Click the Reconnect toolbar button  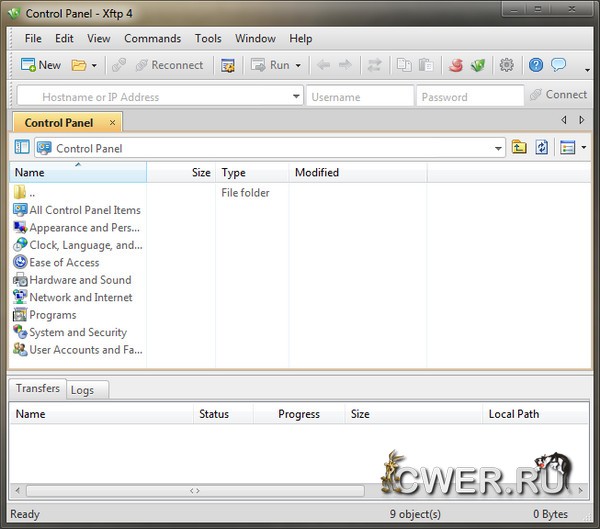tap(166, 65)
